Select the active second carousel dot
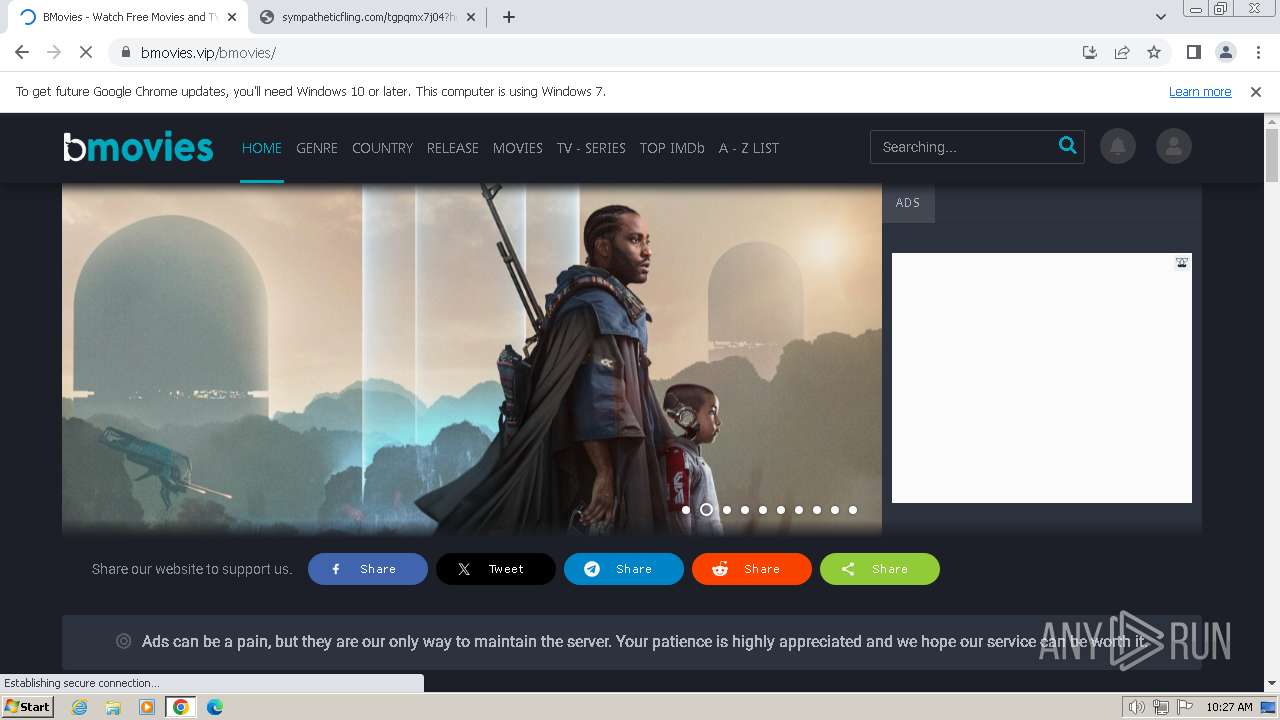This screenshot has height=720, width=1280. (x=706, y=510)
